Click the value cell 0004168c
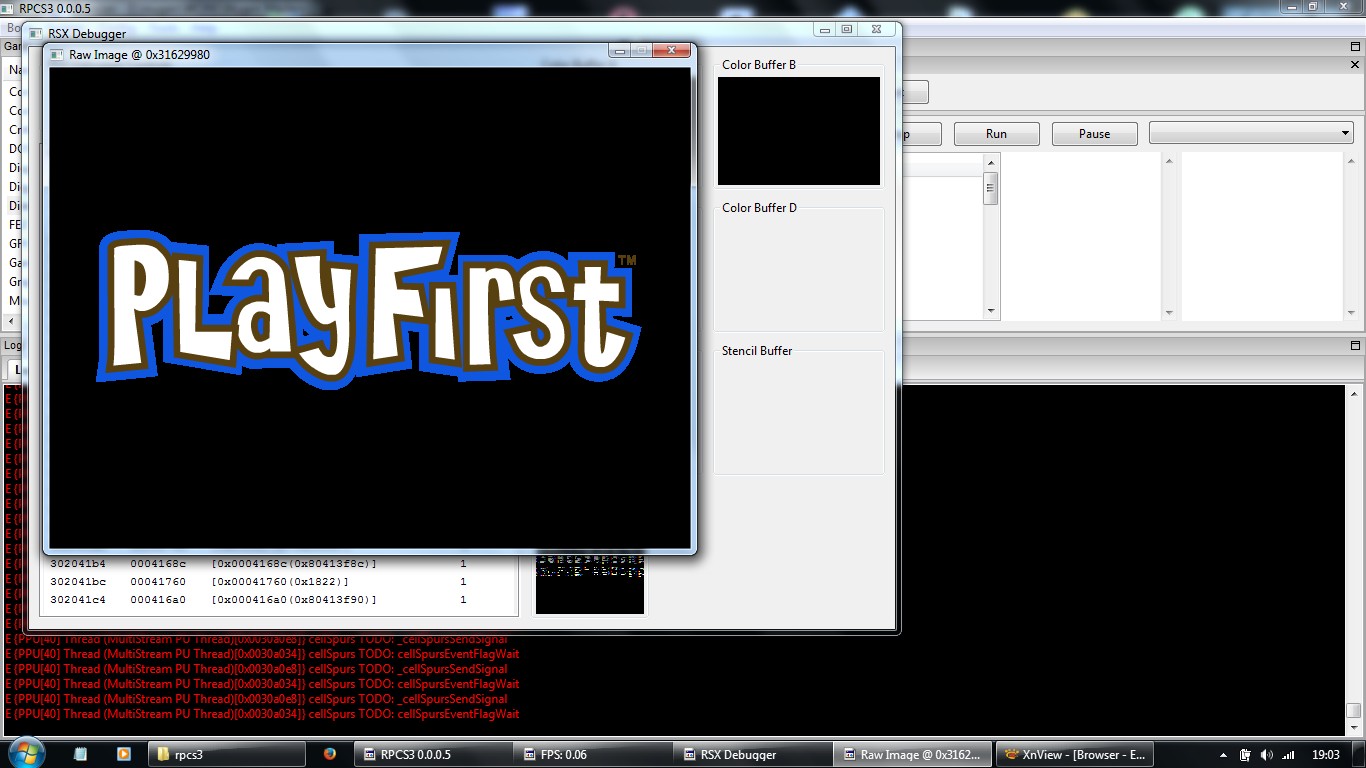 pyautogui.click(x=158, y=563)
